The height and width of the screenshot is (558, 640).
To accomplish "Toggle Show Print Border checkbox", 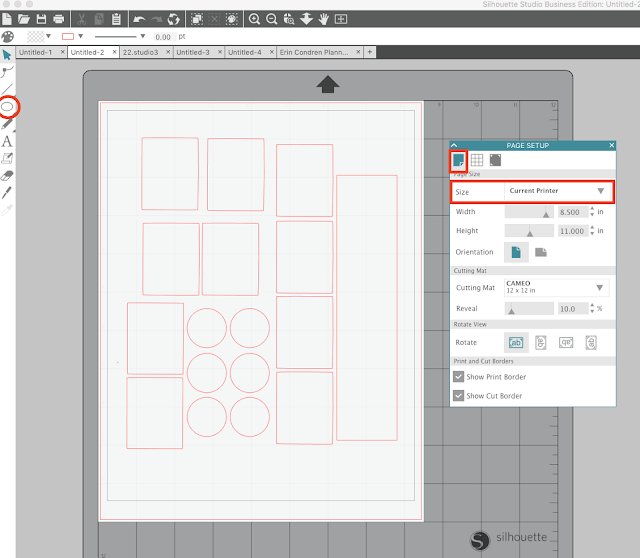I will coord(458,377).
